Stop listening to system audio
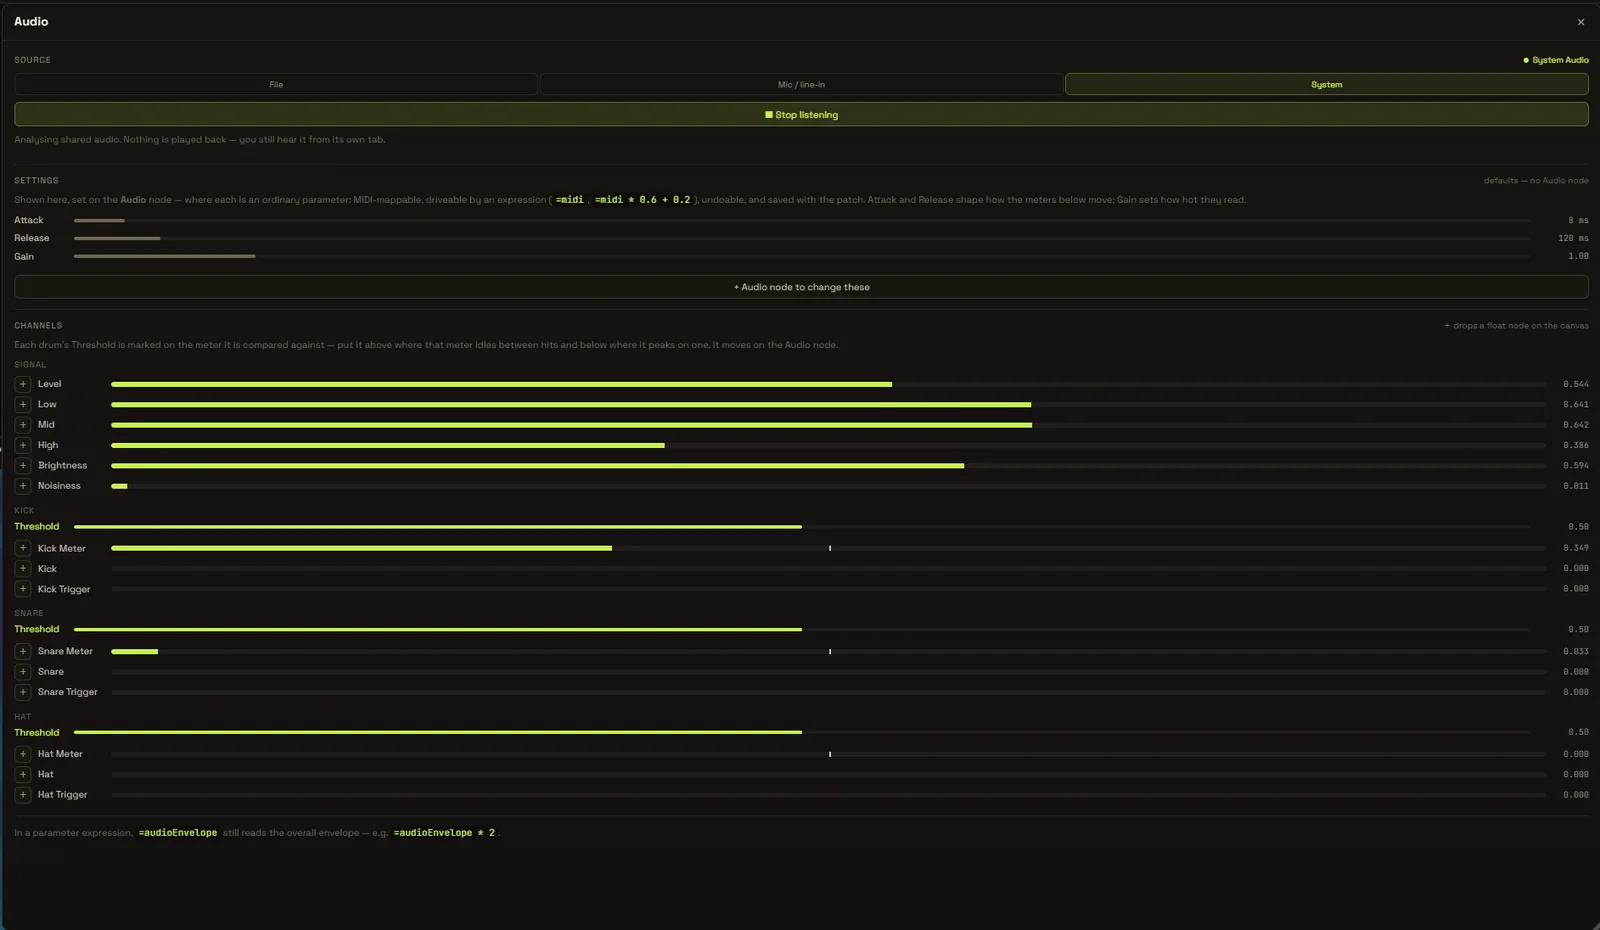The height and width of the screenshot is (930, 1600). (x=801, y=115)
